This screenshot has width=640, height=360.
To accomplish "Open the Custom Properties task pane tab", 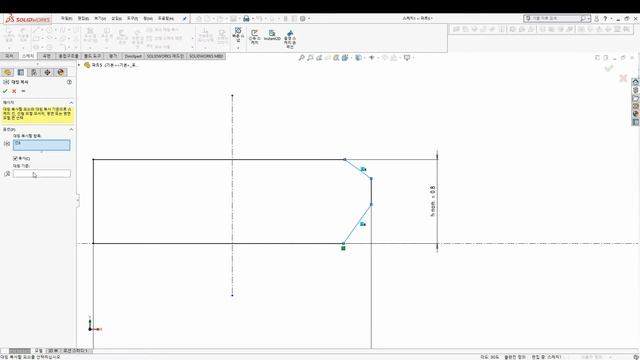I will (x=635, y=122).
